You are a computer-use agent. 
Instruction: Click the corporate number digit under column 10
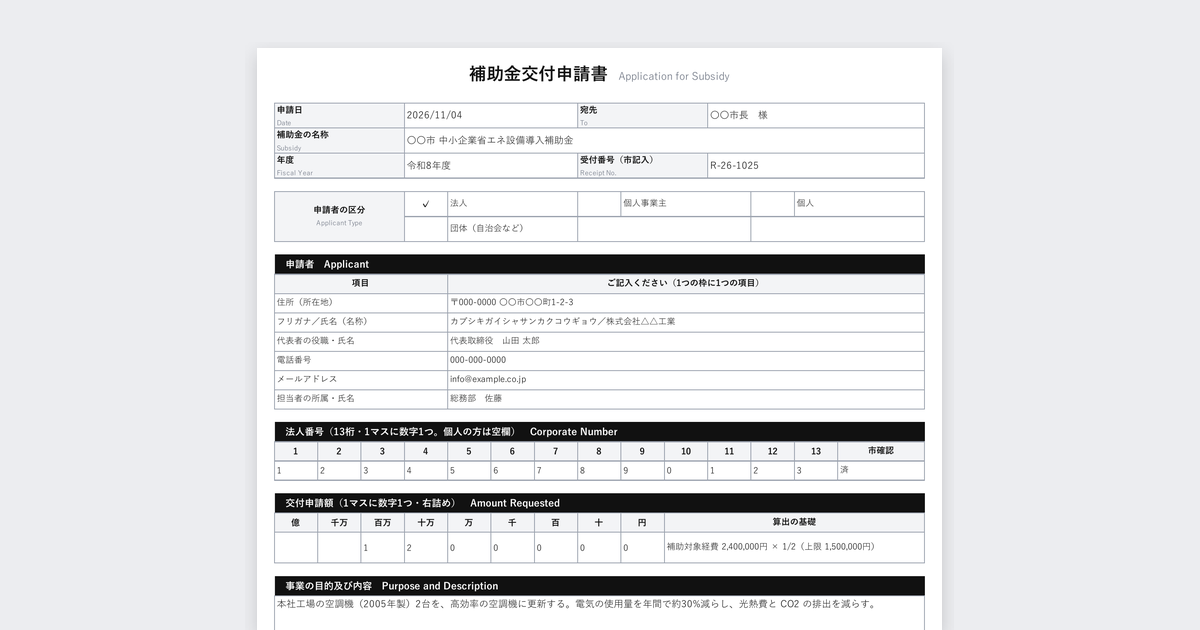pos(686,470)
